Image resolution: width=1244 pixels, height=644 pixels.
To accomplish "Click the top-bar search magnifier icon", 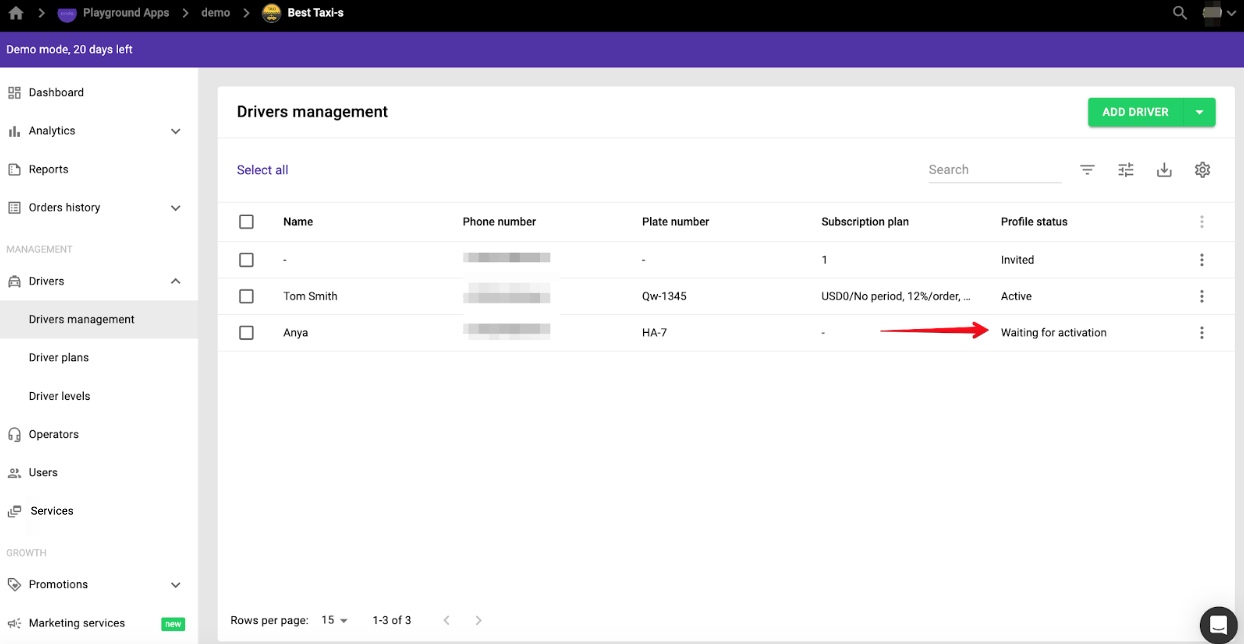I will click(x=1180, y=13).
